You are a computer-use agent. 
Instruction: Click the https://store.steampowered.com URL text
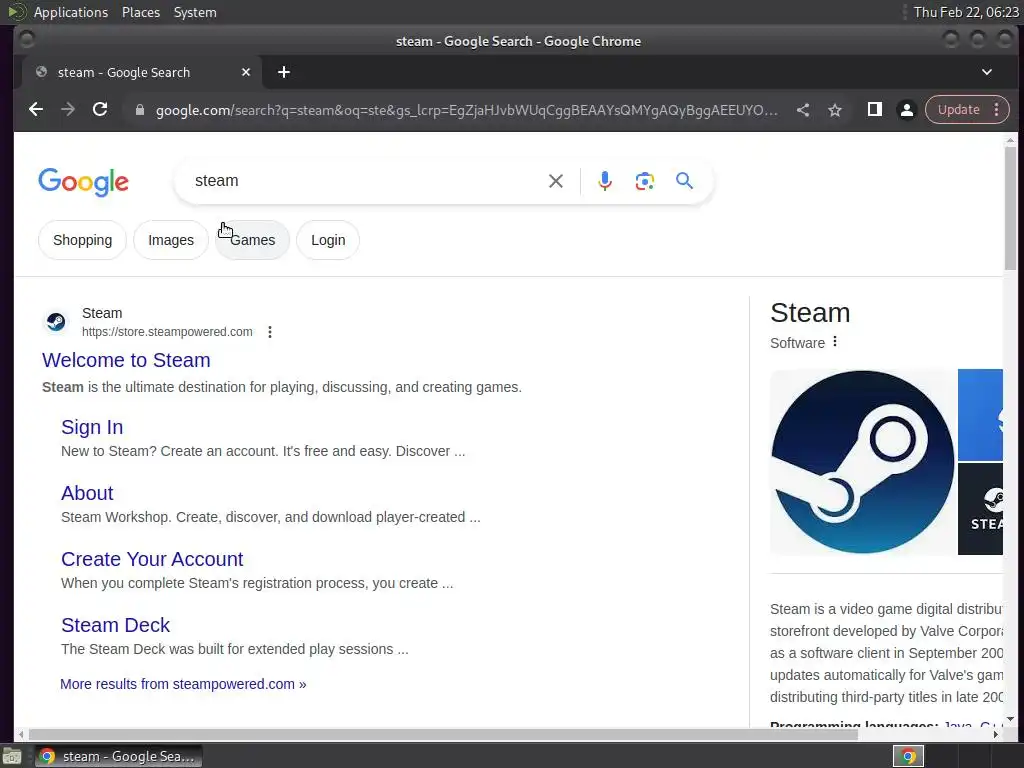[167, 332]
